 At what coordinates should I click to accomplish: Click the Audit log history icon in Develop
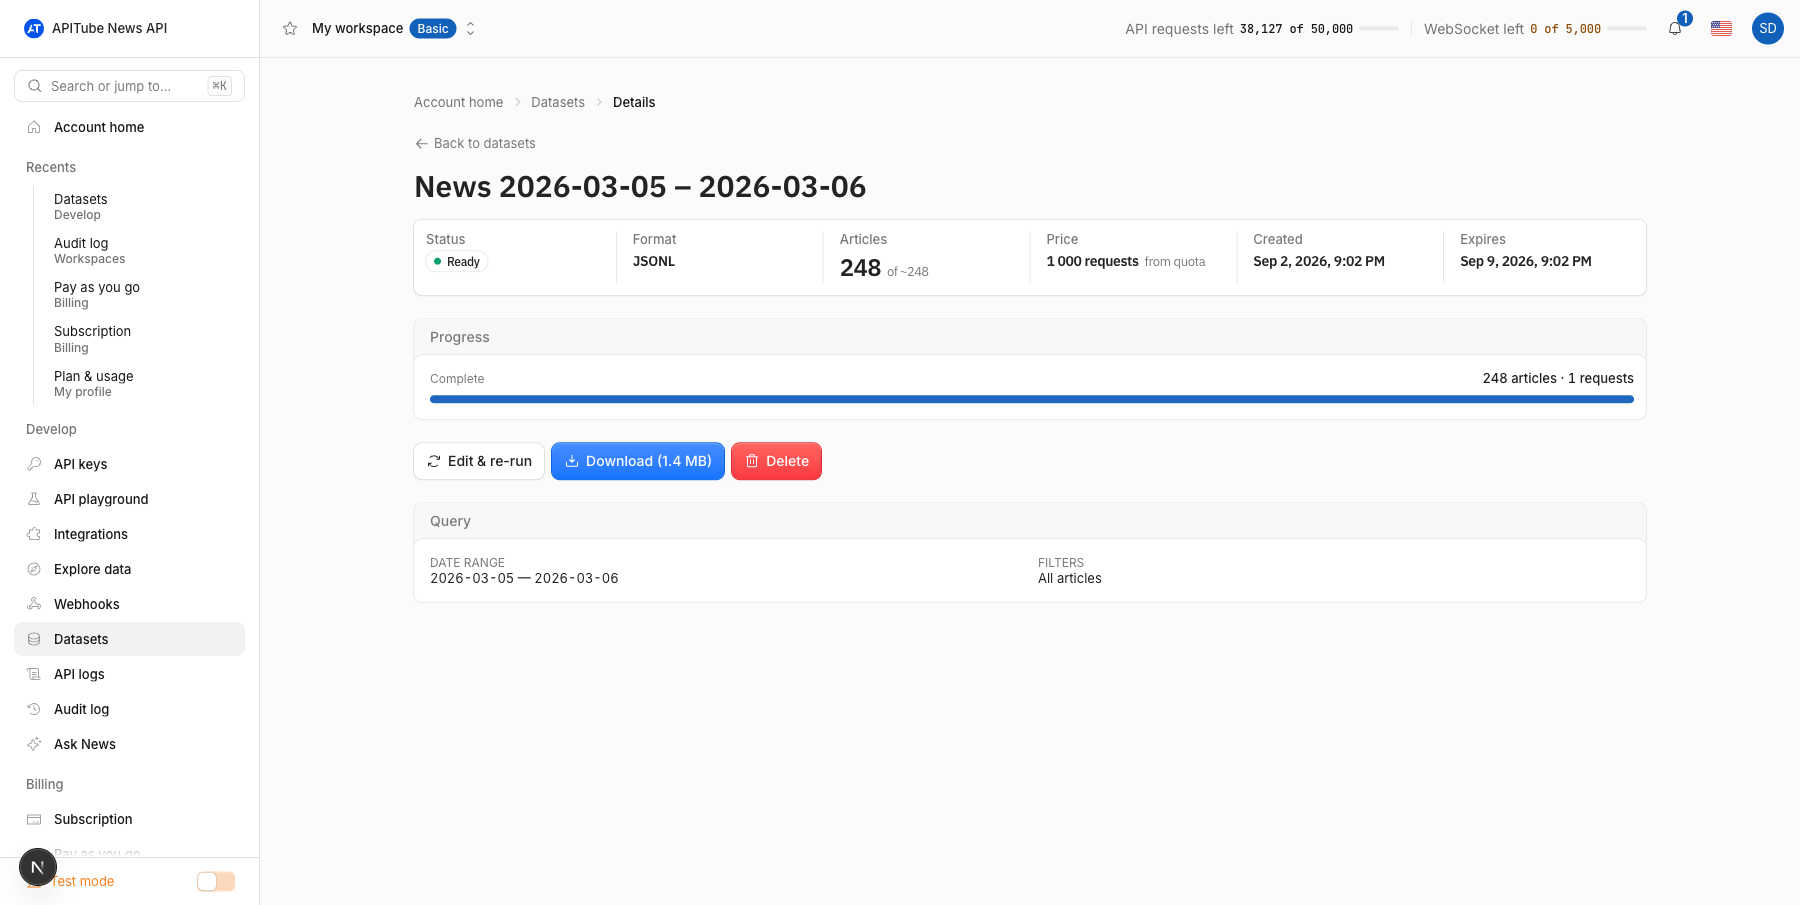tap(34, 709)
